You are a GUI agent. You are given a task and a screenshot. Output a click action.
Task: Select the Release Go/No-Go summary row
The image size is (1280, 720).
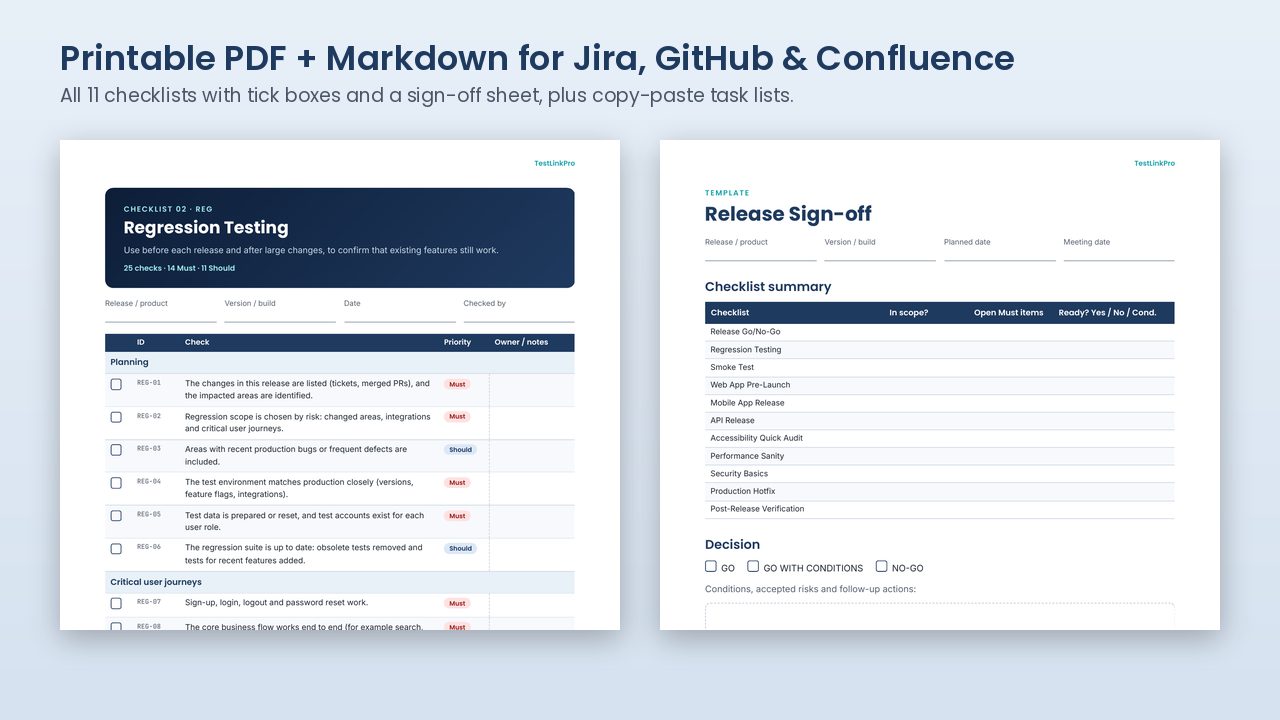940,332
